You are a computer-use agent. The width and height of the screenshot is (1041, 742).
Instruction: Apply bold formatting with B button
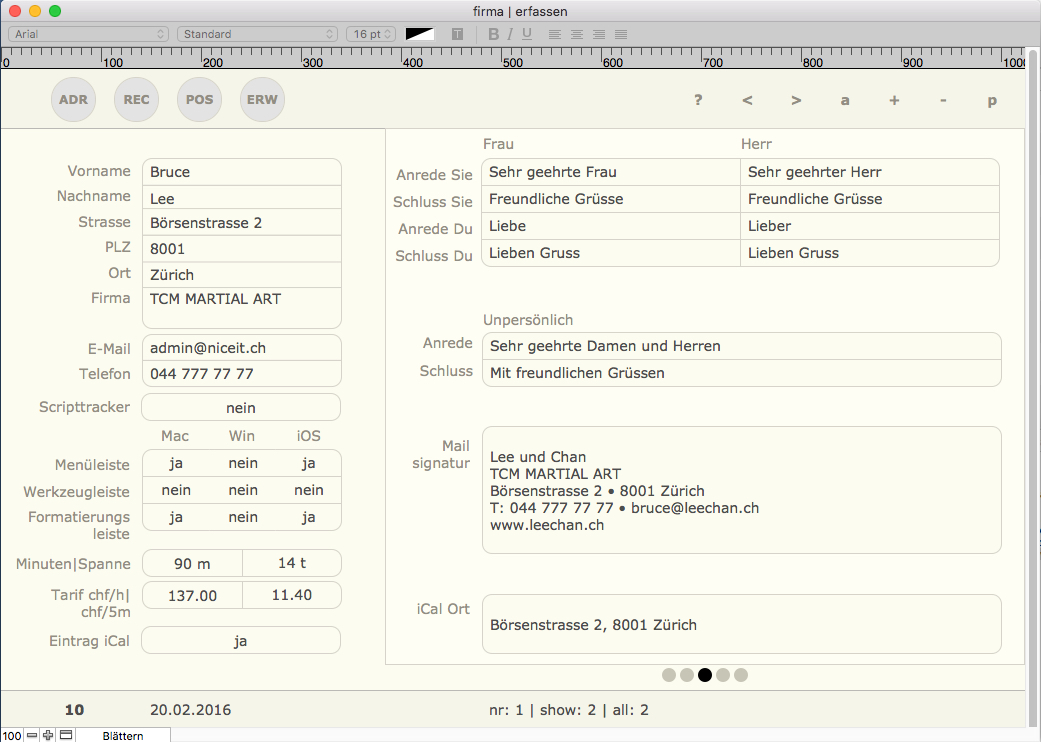coord(493,34)
